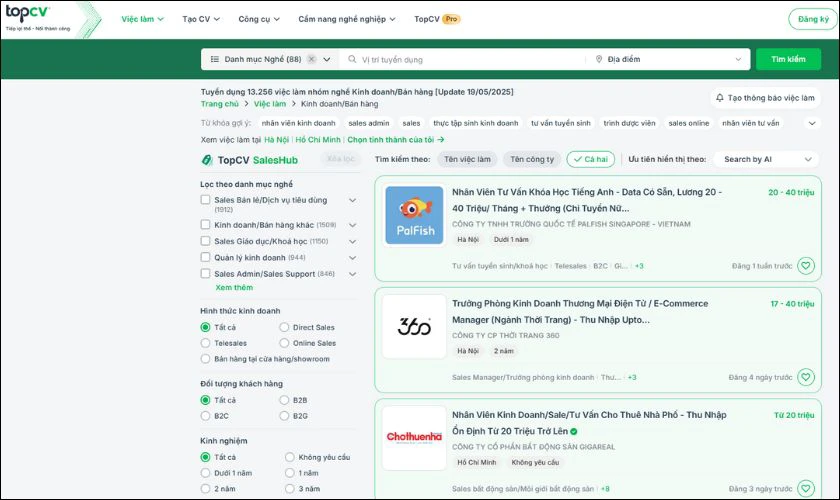Check Sales Bán lẻ/Dịch vụ tiêu dùng
The width and height of the screenshot is (840, 500).
(205, 199)
